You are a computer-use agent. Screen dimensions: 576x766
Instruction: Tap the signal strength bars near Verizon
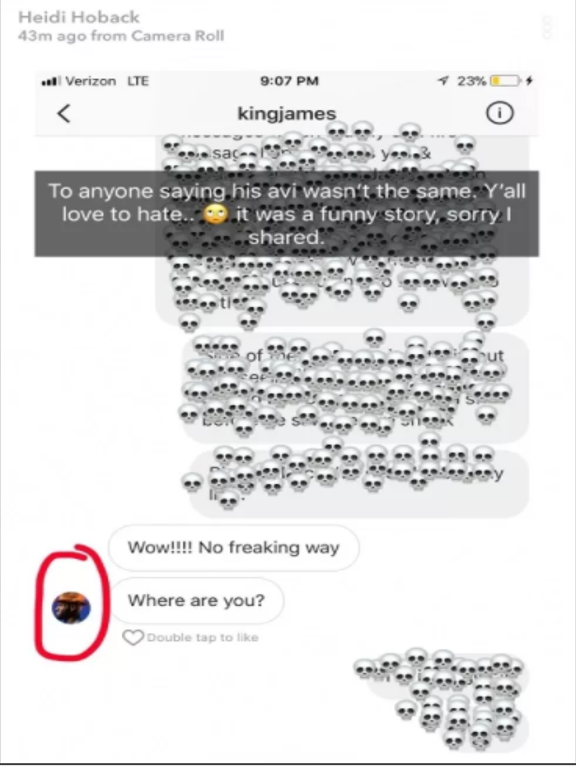point(51,81)
